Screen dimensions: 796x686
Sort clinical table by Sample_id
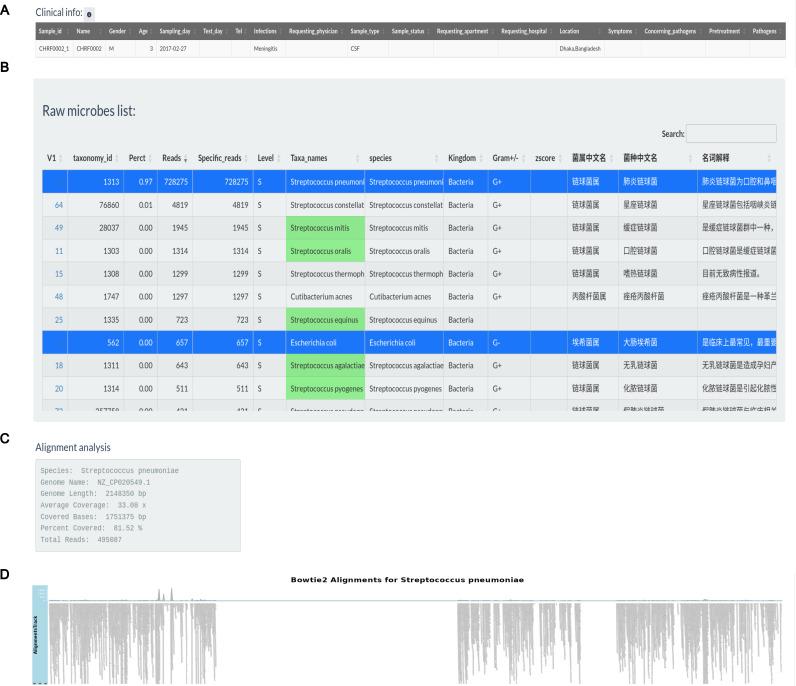52,32
